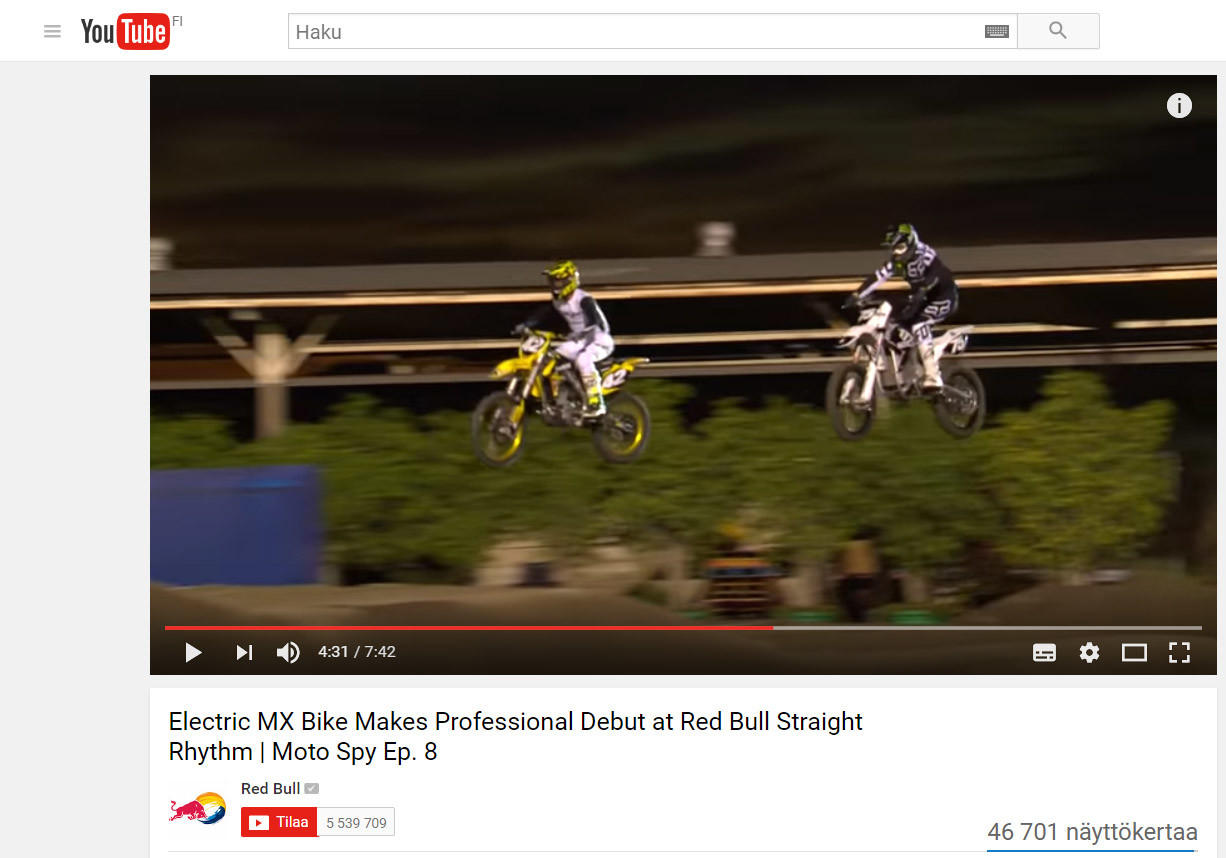Open the hamburger guide menu

(52, 32)
